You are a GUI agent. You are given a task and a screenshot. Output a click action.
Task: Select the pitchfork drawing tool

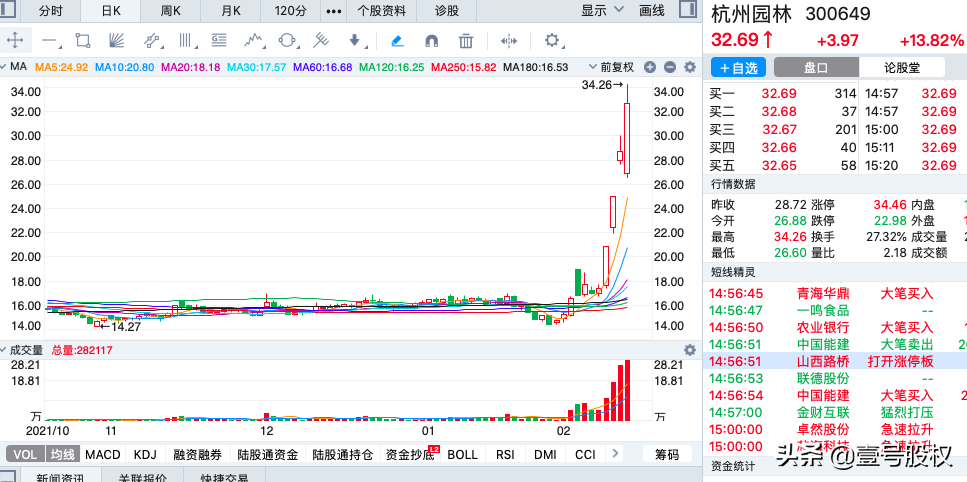coord(320,41)
